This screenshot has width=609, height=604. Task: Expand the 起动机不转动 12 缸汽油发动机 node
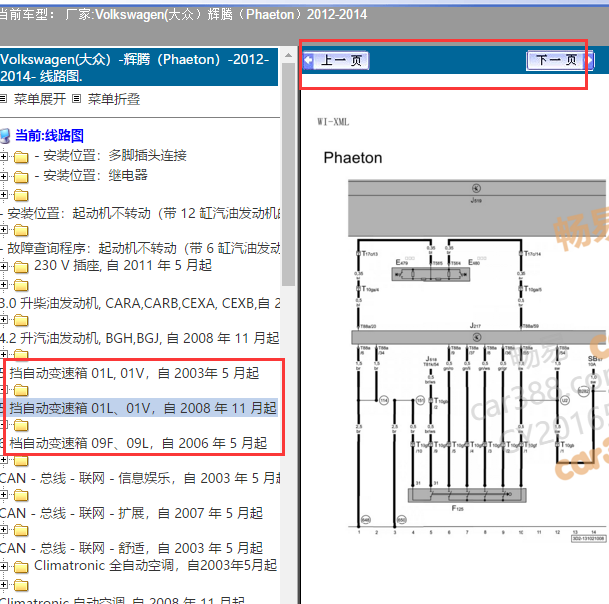[x=3, y=195]
